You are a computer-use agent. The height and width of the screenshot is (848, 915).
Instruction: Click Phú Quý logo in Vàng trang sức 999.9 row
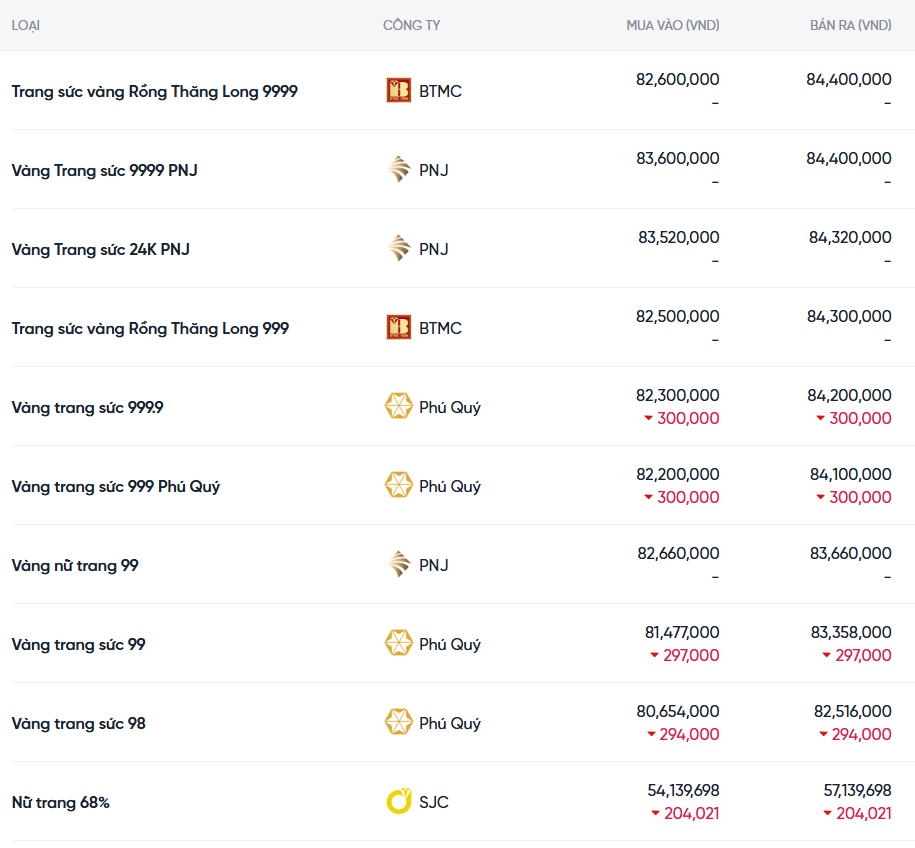[x=399, y=406]
